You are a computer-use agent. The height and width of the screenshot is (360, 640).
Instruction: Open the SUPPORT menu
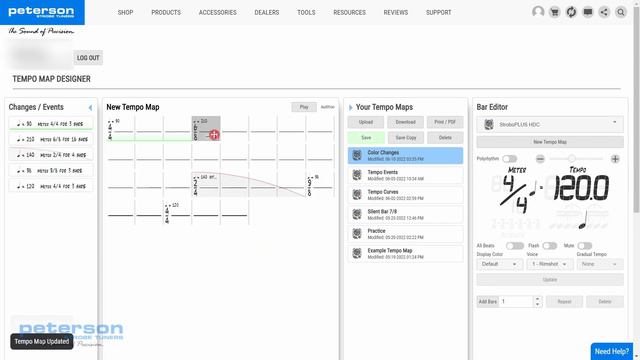tap(438, 13)
